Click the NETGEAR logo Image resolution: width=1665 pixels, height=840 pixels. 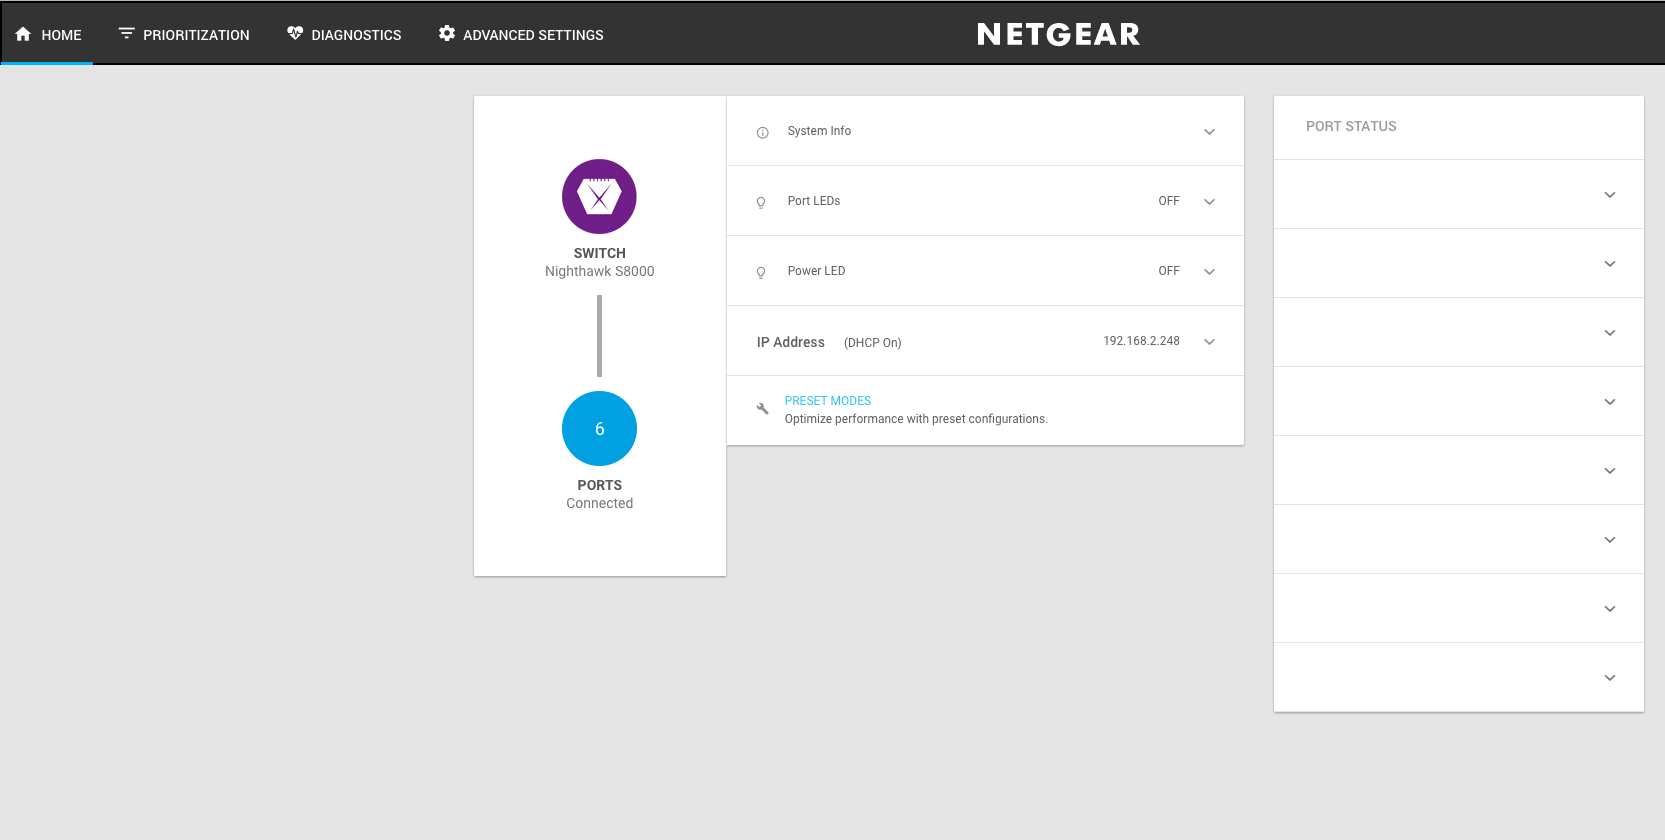coord(1058,34)
